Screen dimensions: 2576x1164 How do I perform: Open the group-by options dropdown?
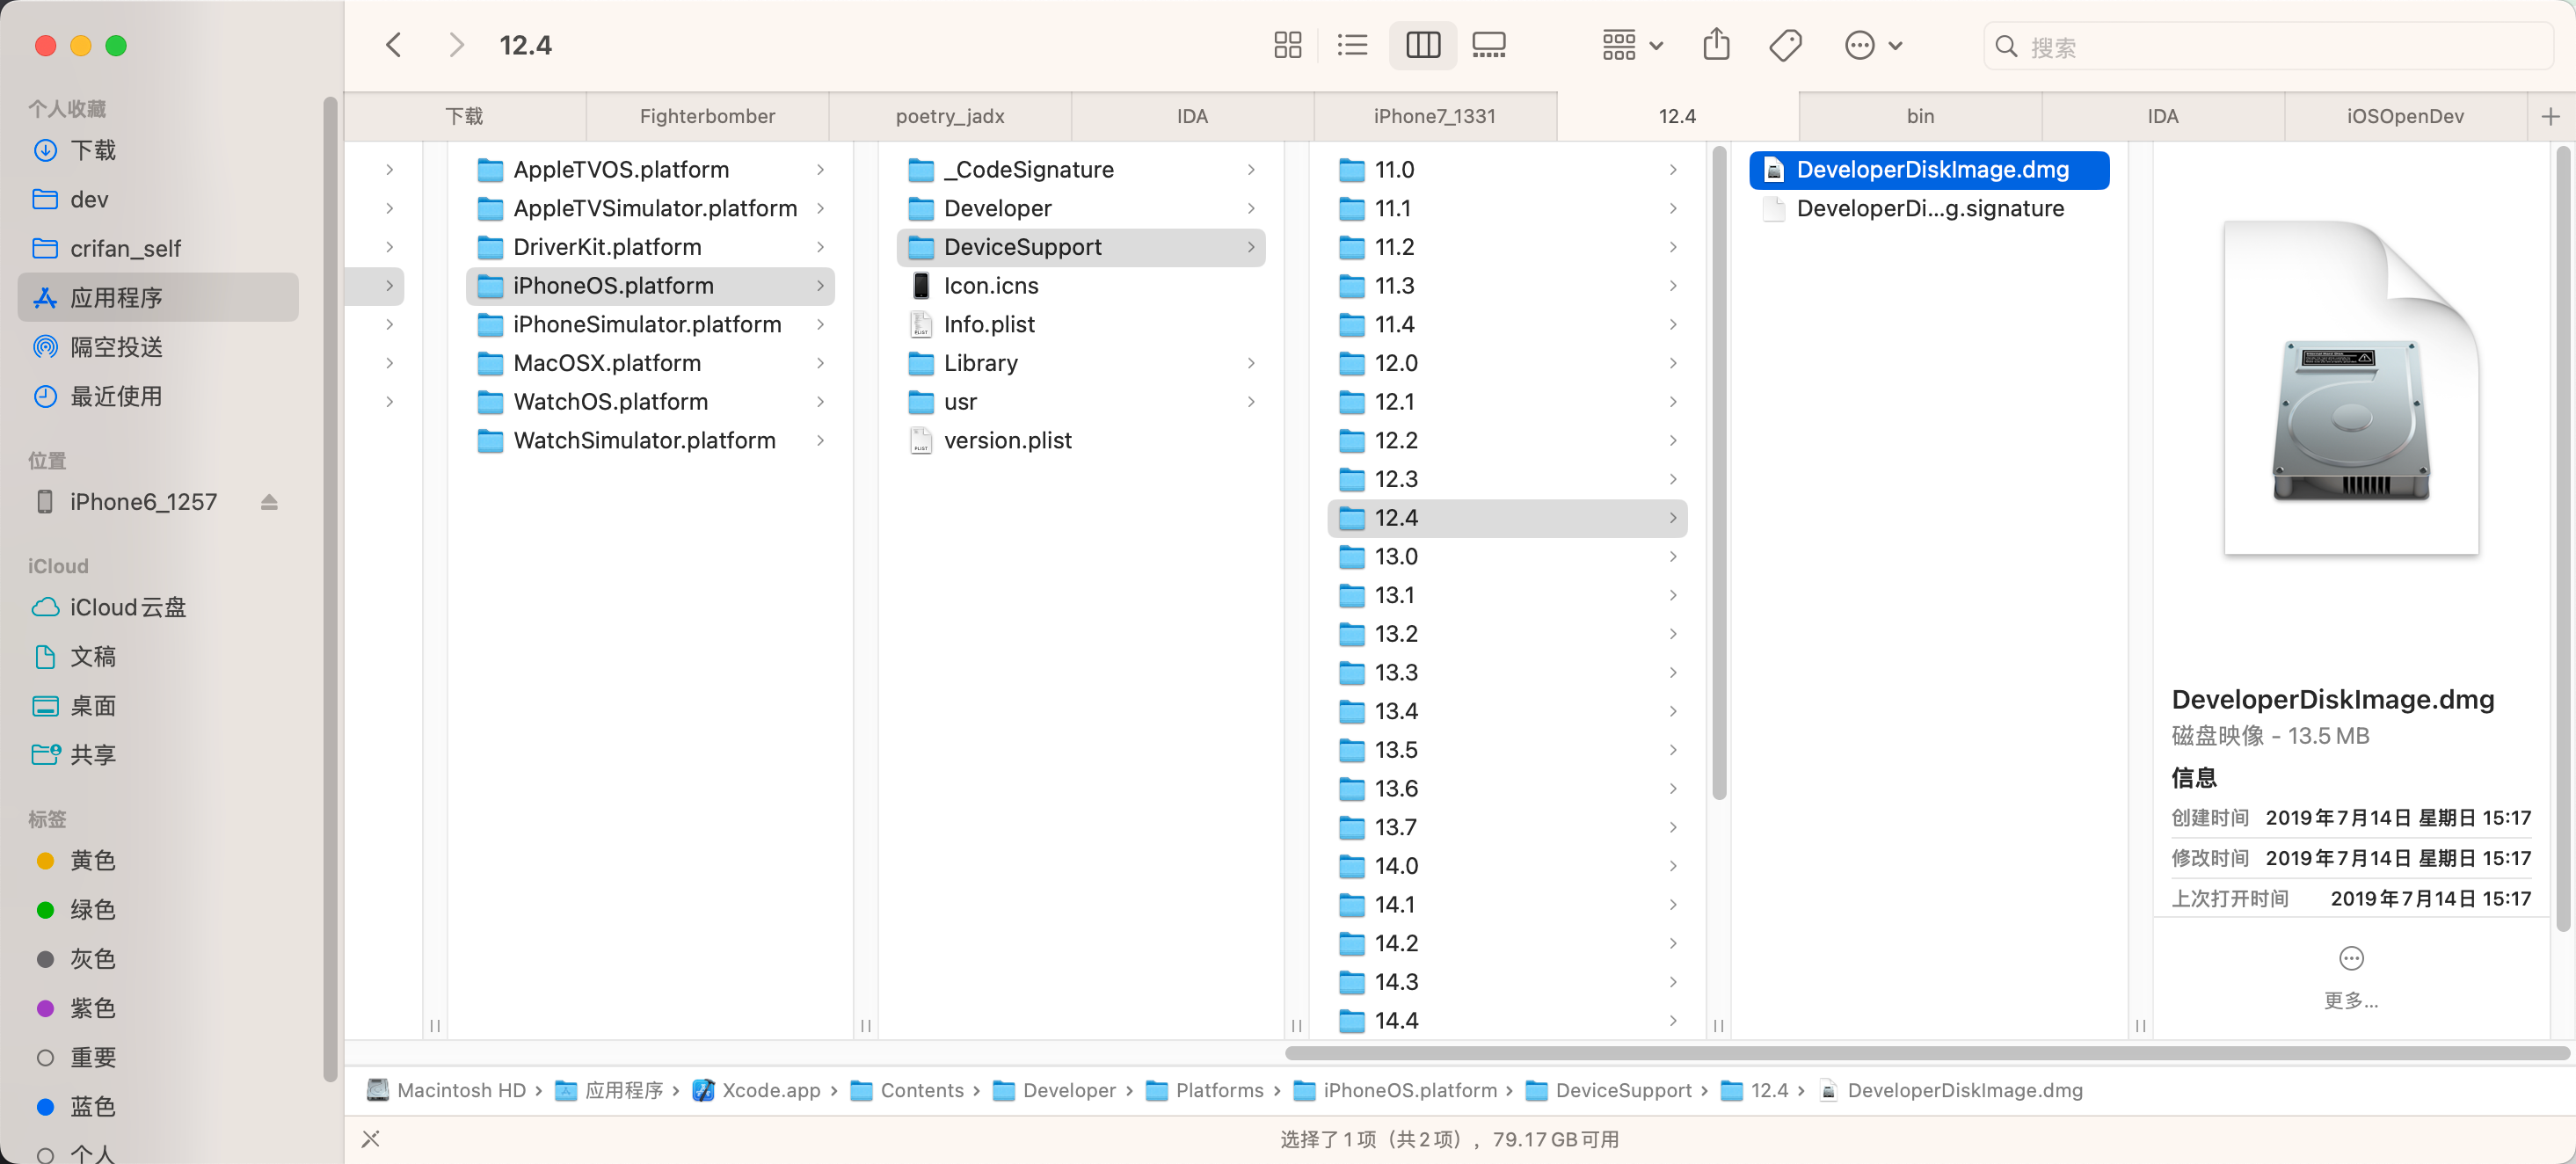pos(1632,45)
